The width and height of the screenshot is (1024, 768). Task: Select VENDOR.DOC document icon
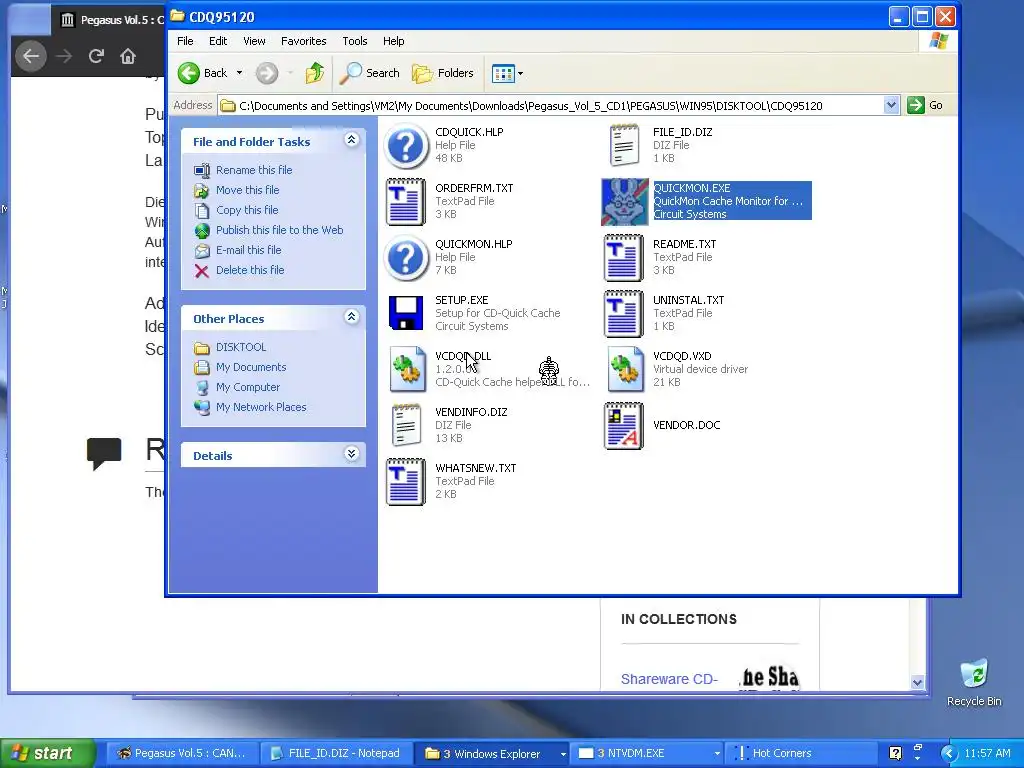[624, 426]
